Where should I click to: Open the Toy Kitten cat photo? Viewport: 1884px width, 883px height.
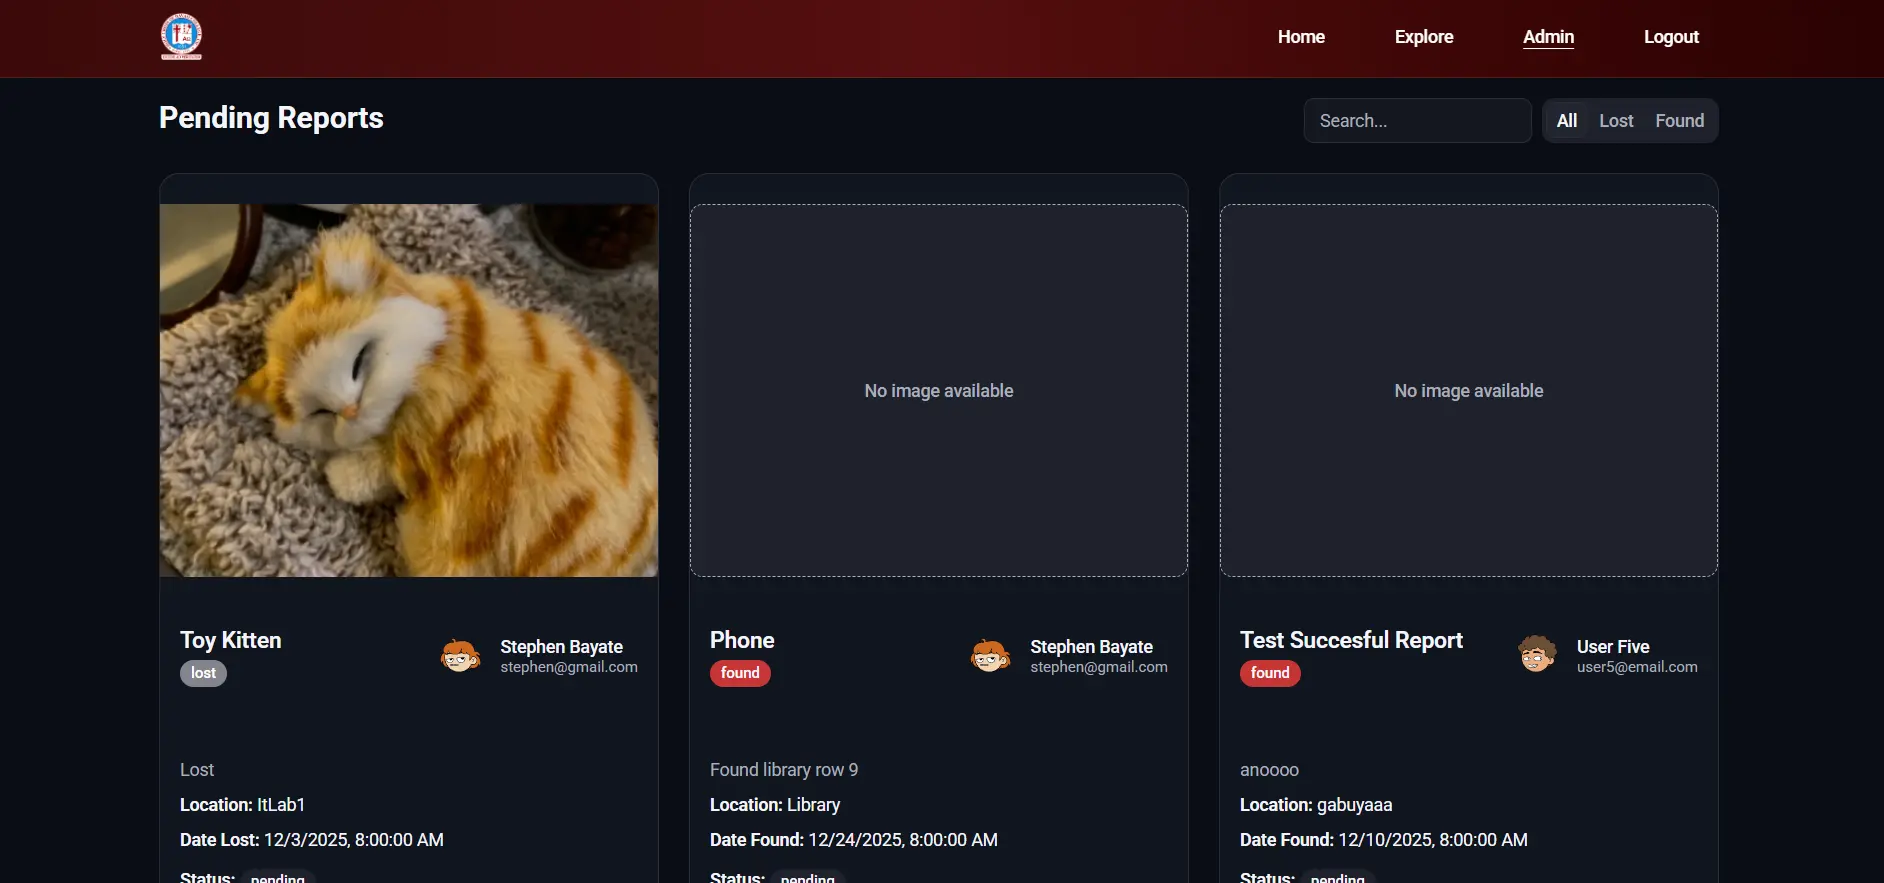click(x=409, y=390)
